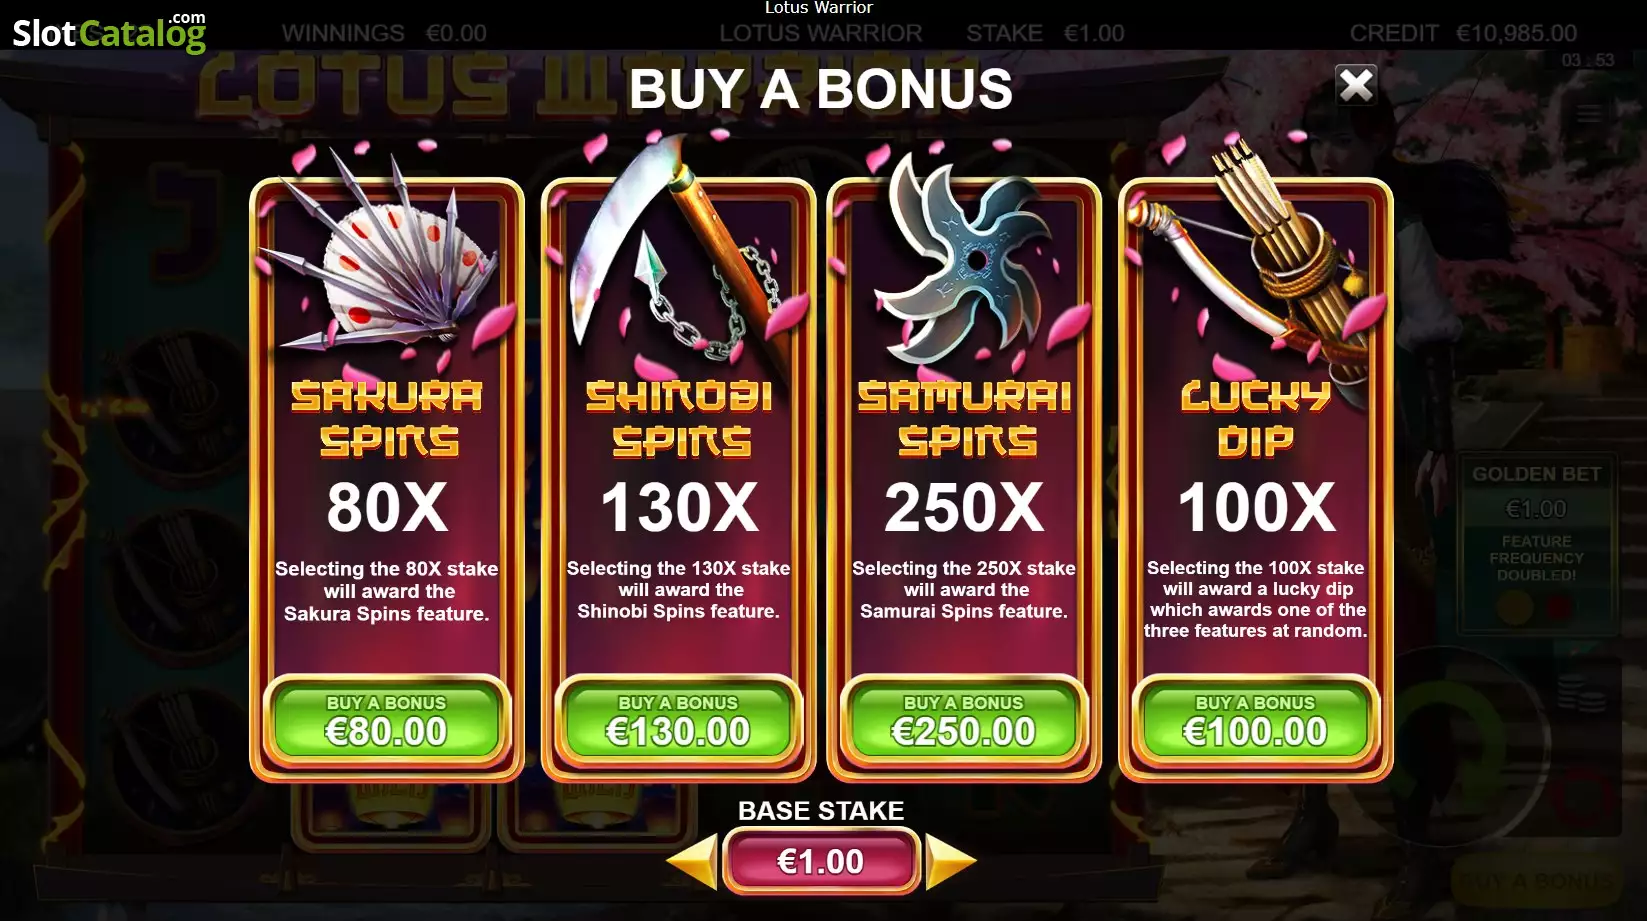Screen dimensions: 1647x921
Task: Increase base stake with right gold arrow
Action: (950, 861)
